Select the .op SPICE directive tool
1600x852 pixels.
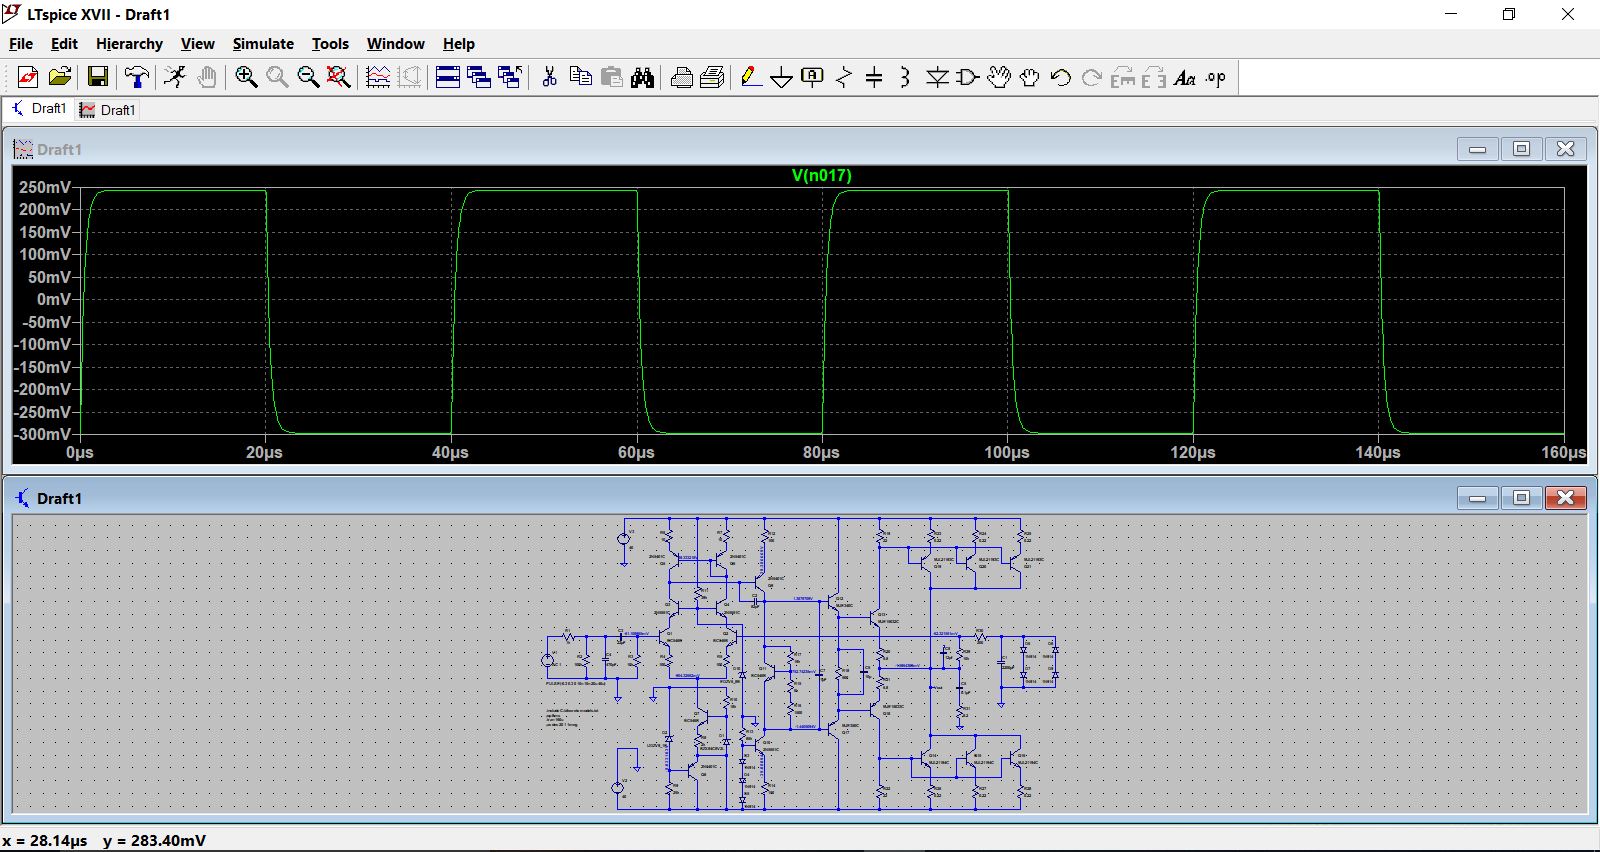pyautogui.click(x=1216, y=77)
